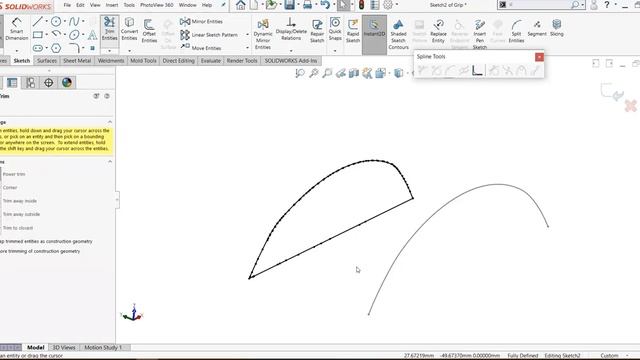
Task: Select the Smart Dimension tool
Action: pyautogui.click(x=16, y=29)
